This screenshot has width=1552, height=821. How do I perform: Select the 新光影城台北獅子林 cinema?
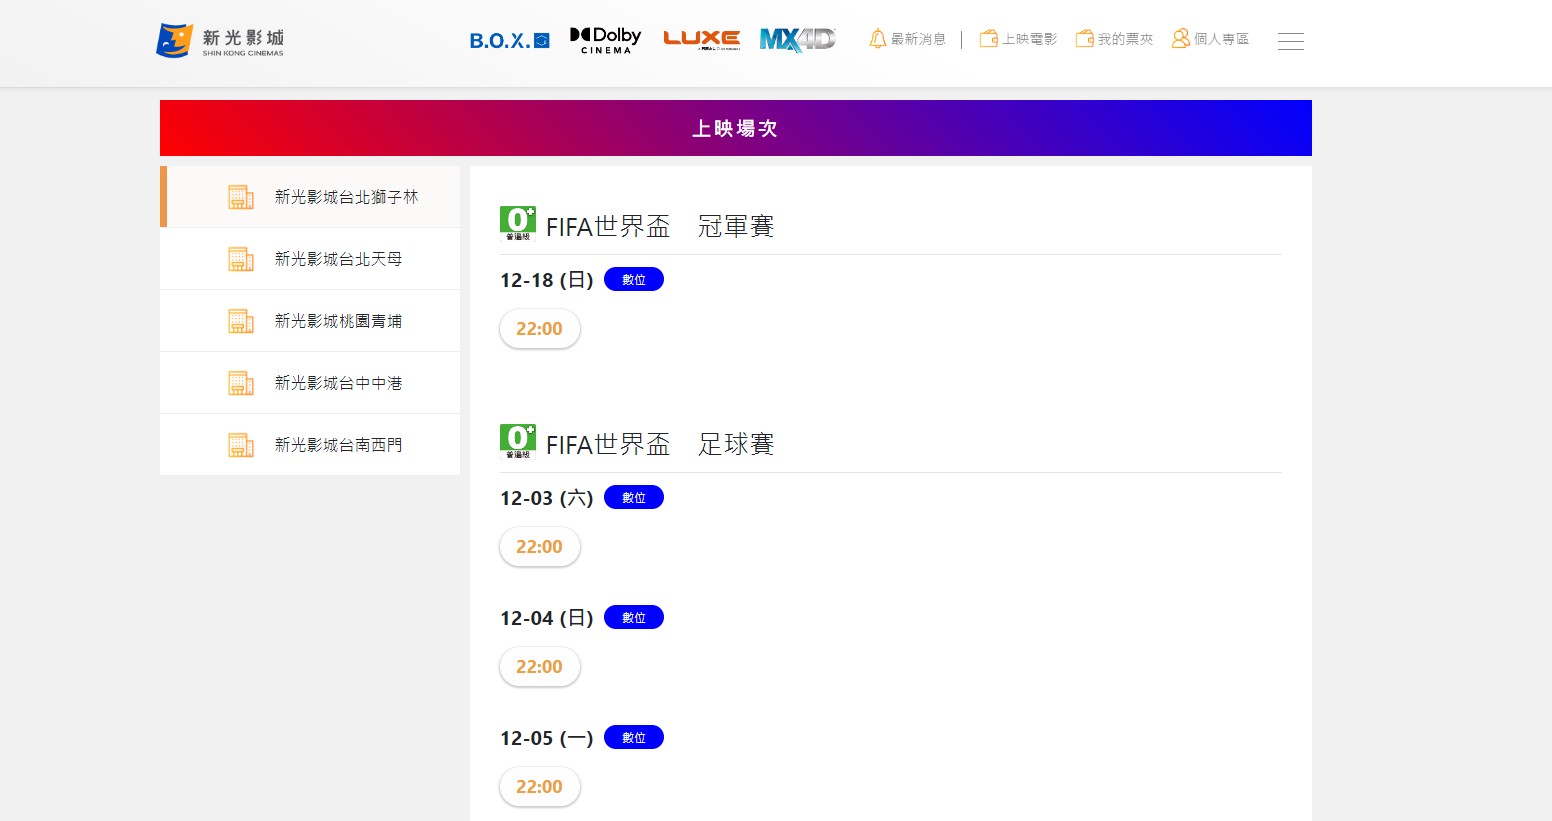(311, 197)
